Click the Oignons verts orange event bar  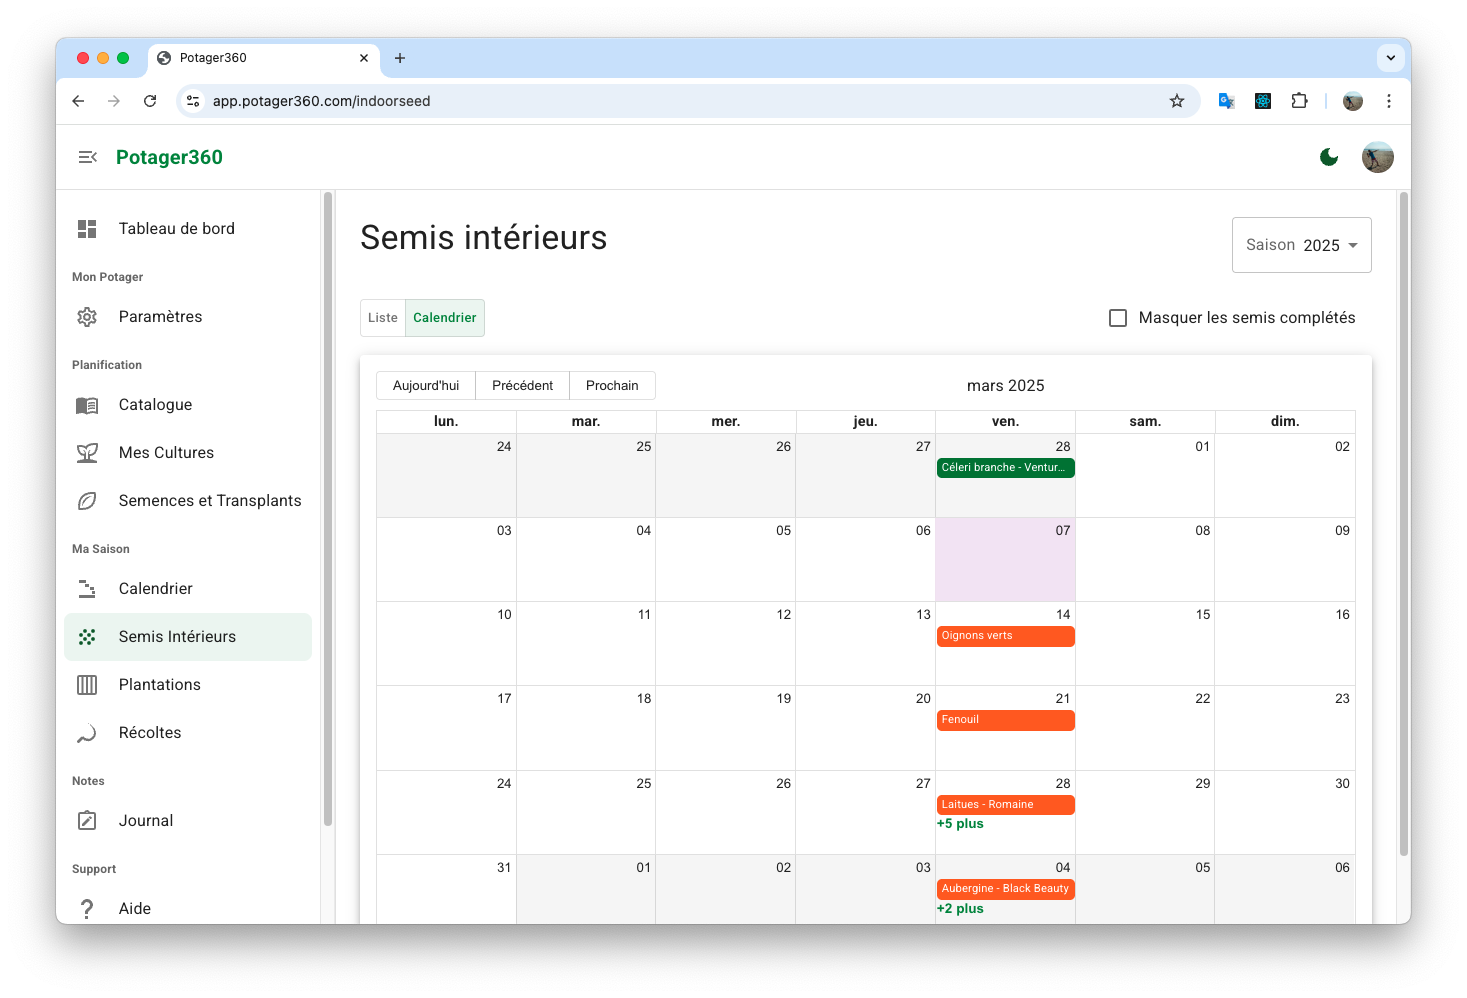point(1005,635)
